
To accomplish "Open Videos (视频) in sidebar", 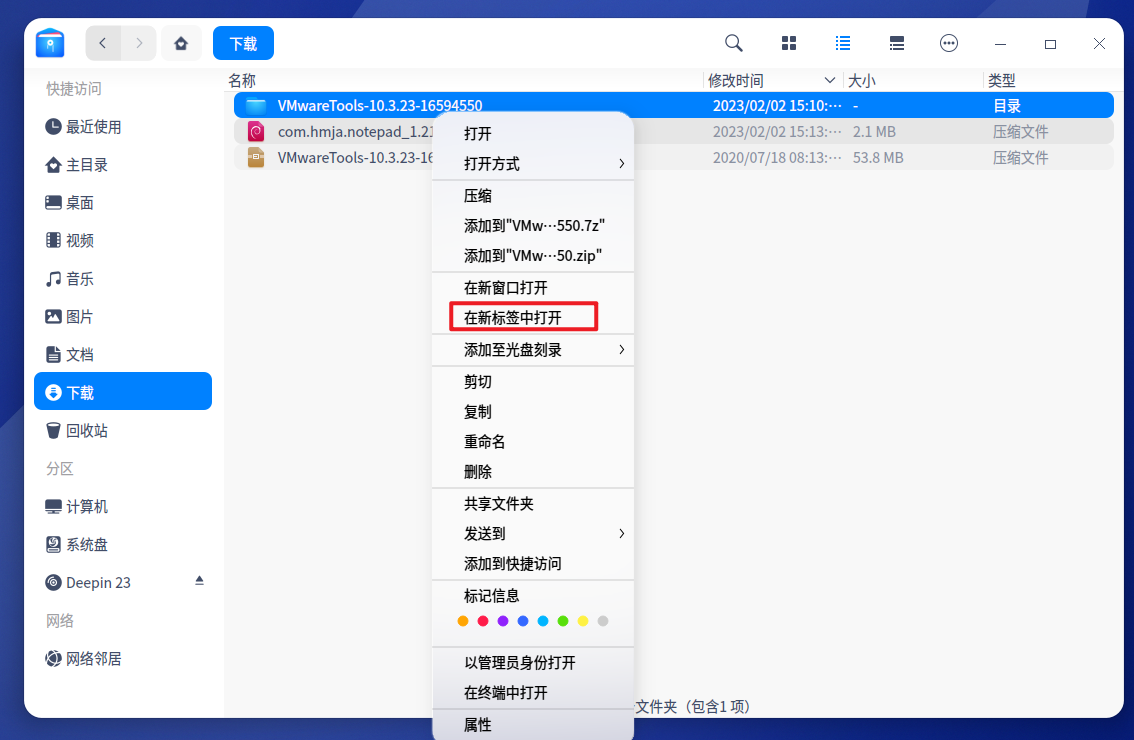I will (x=123, y=240).
